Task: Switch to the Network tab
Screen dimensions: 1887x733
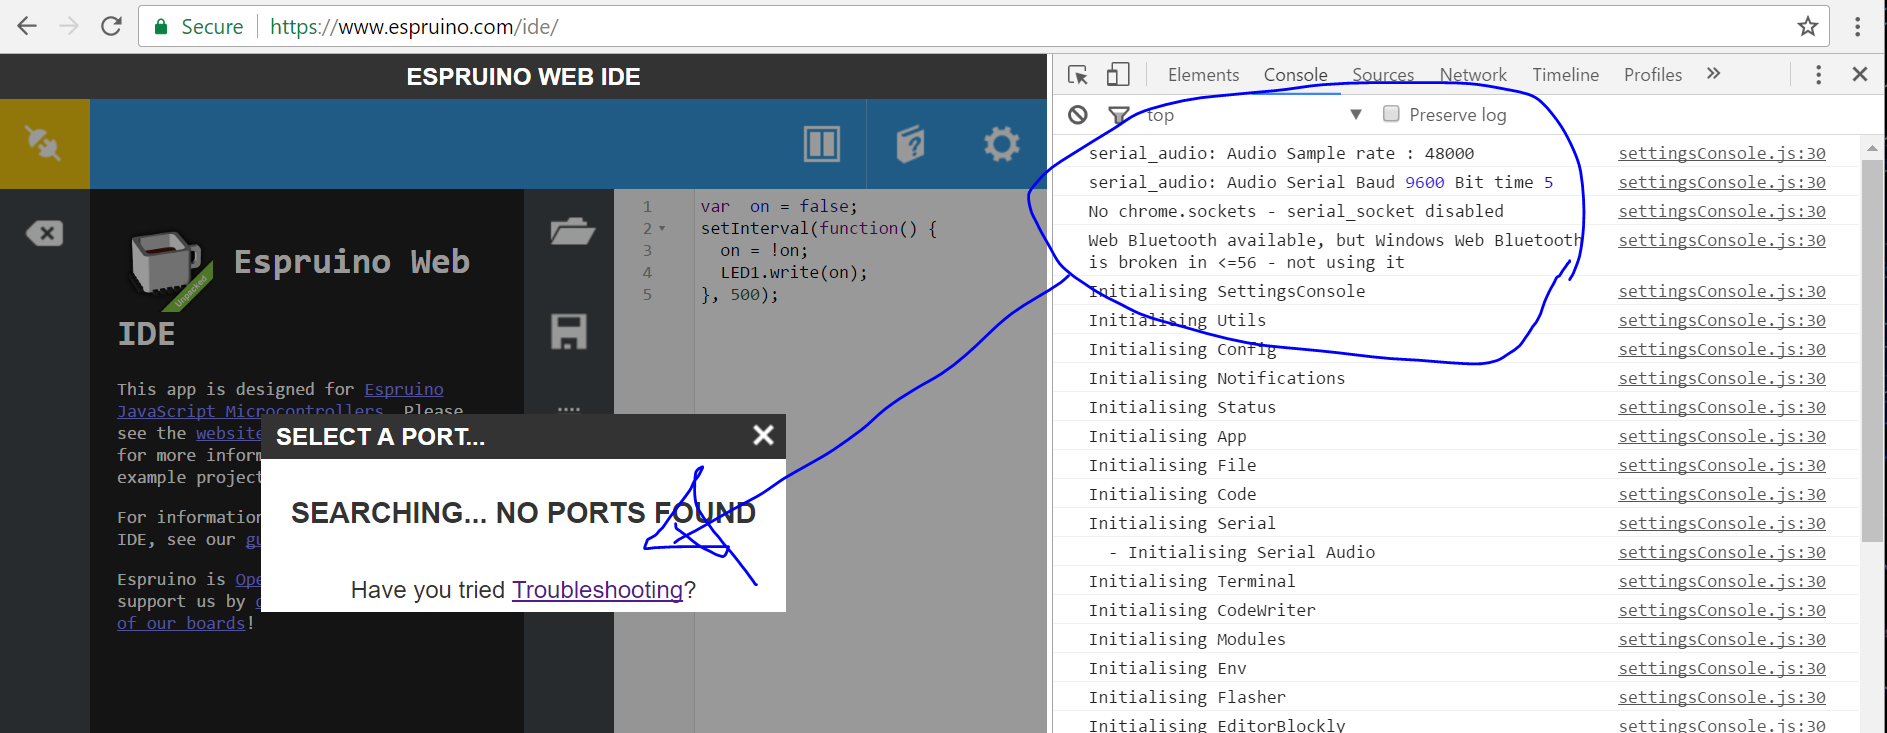Action: click(x=1473, y=75)
